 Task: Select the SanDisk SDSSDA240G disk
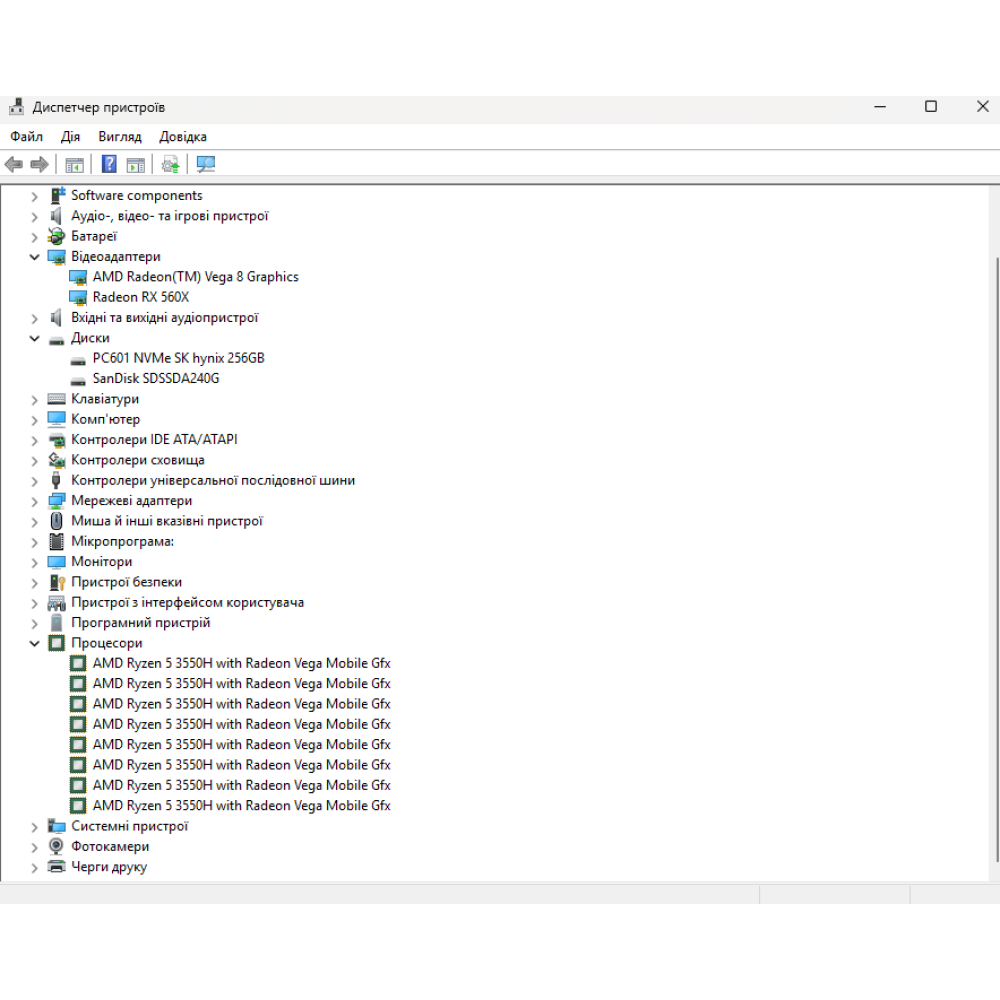(x=155, y=379)
